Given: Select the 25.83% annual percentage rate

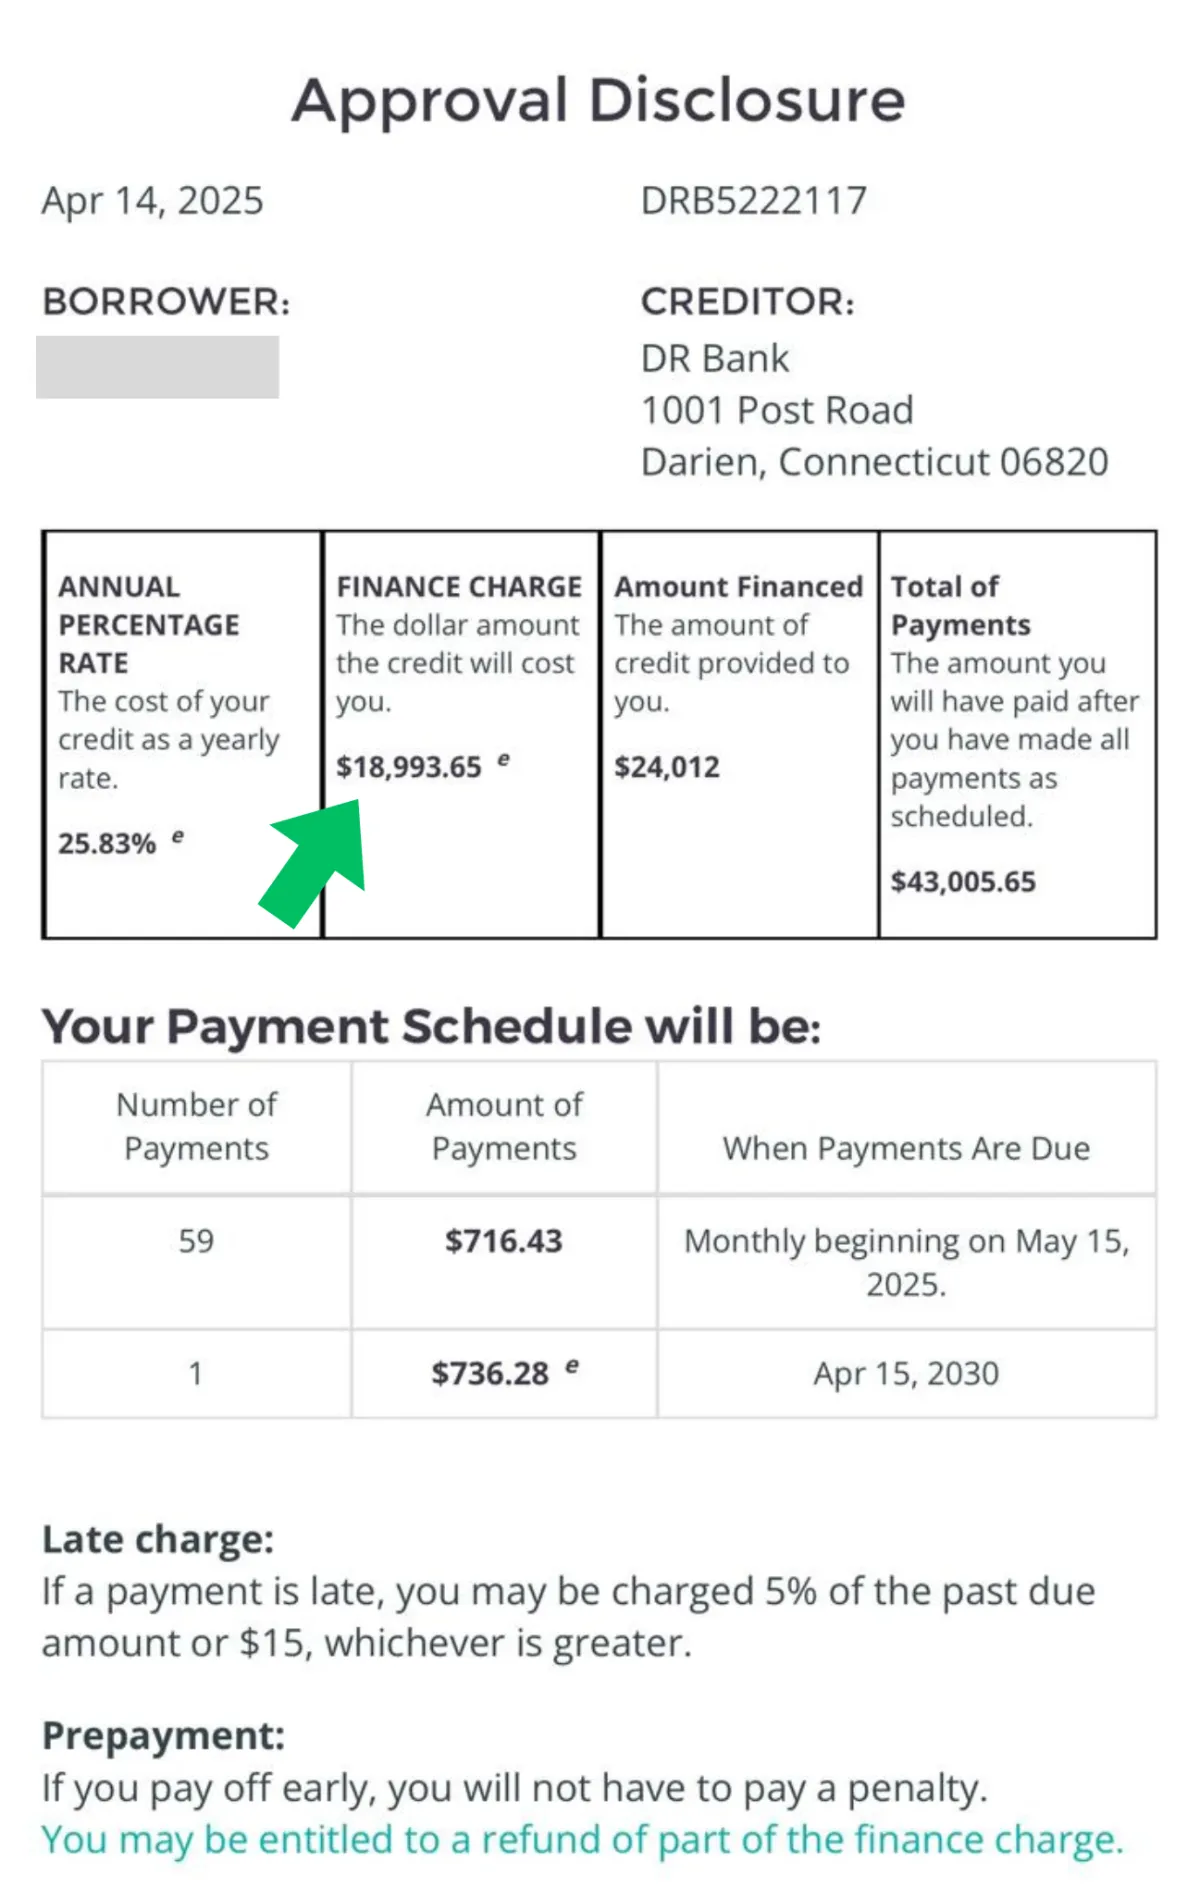Looking at the screenshot, I should 107,844.
